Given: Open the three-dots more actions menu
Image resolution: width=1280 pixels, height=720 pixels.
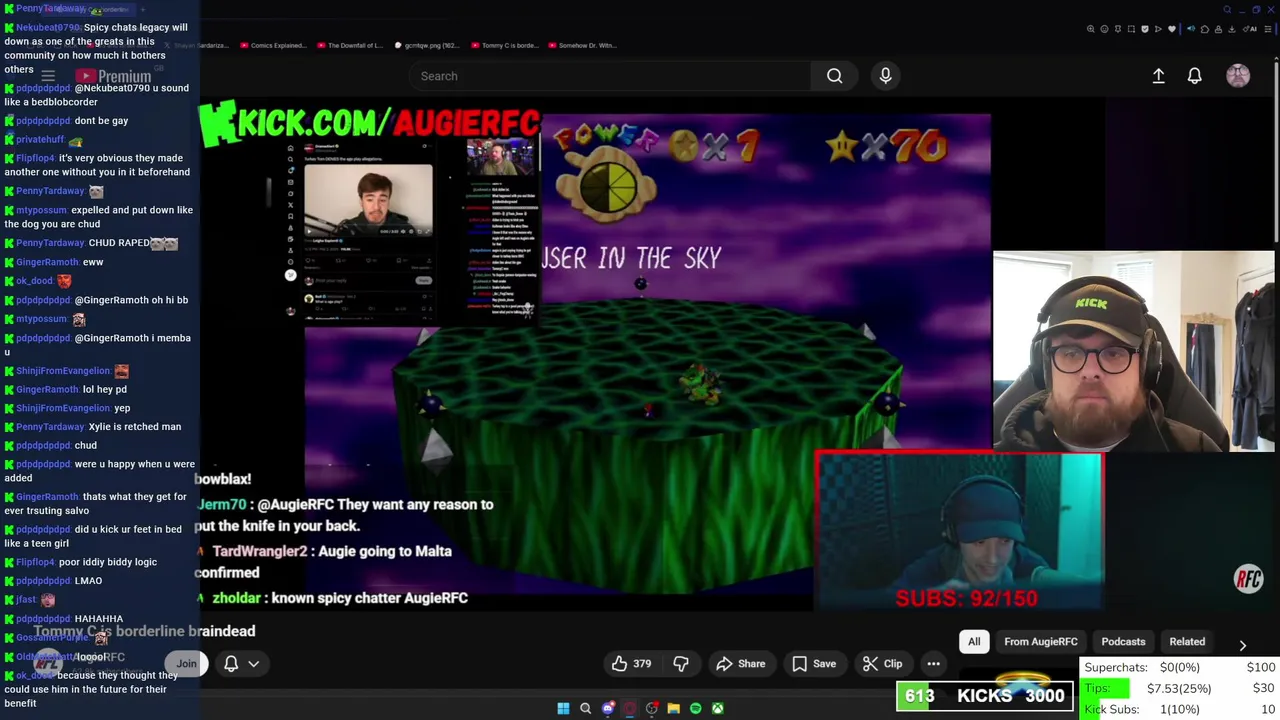Looking at the screenshot, I should click(933, 664).
